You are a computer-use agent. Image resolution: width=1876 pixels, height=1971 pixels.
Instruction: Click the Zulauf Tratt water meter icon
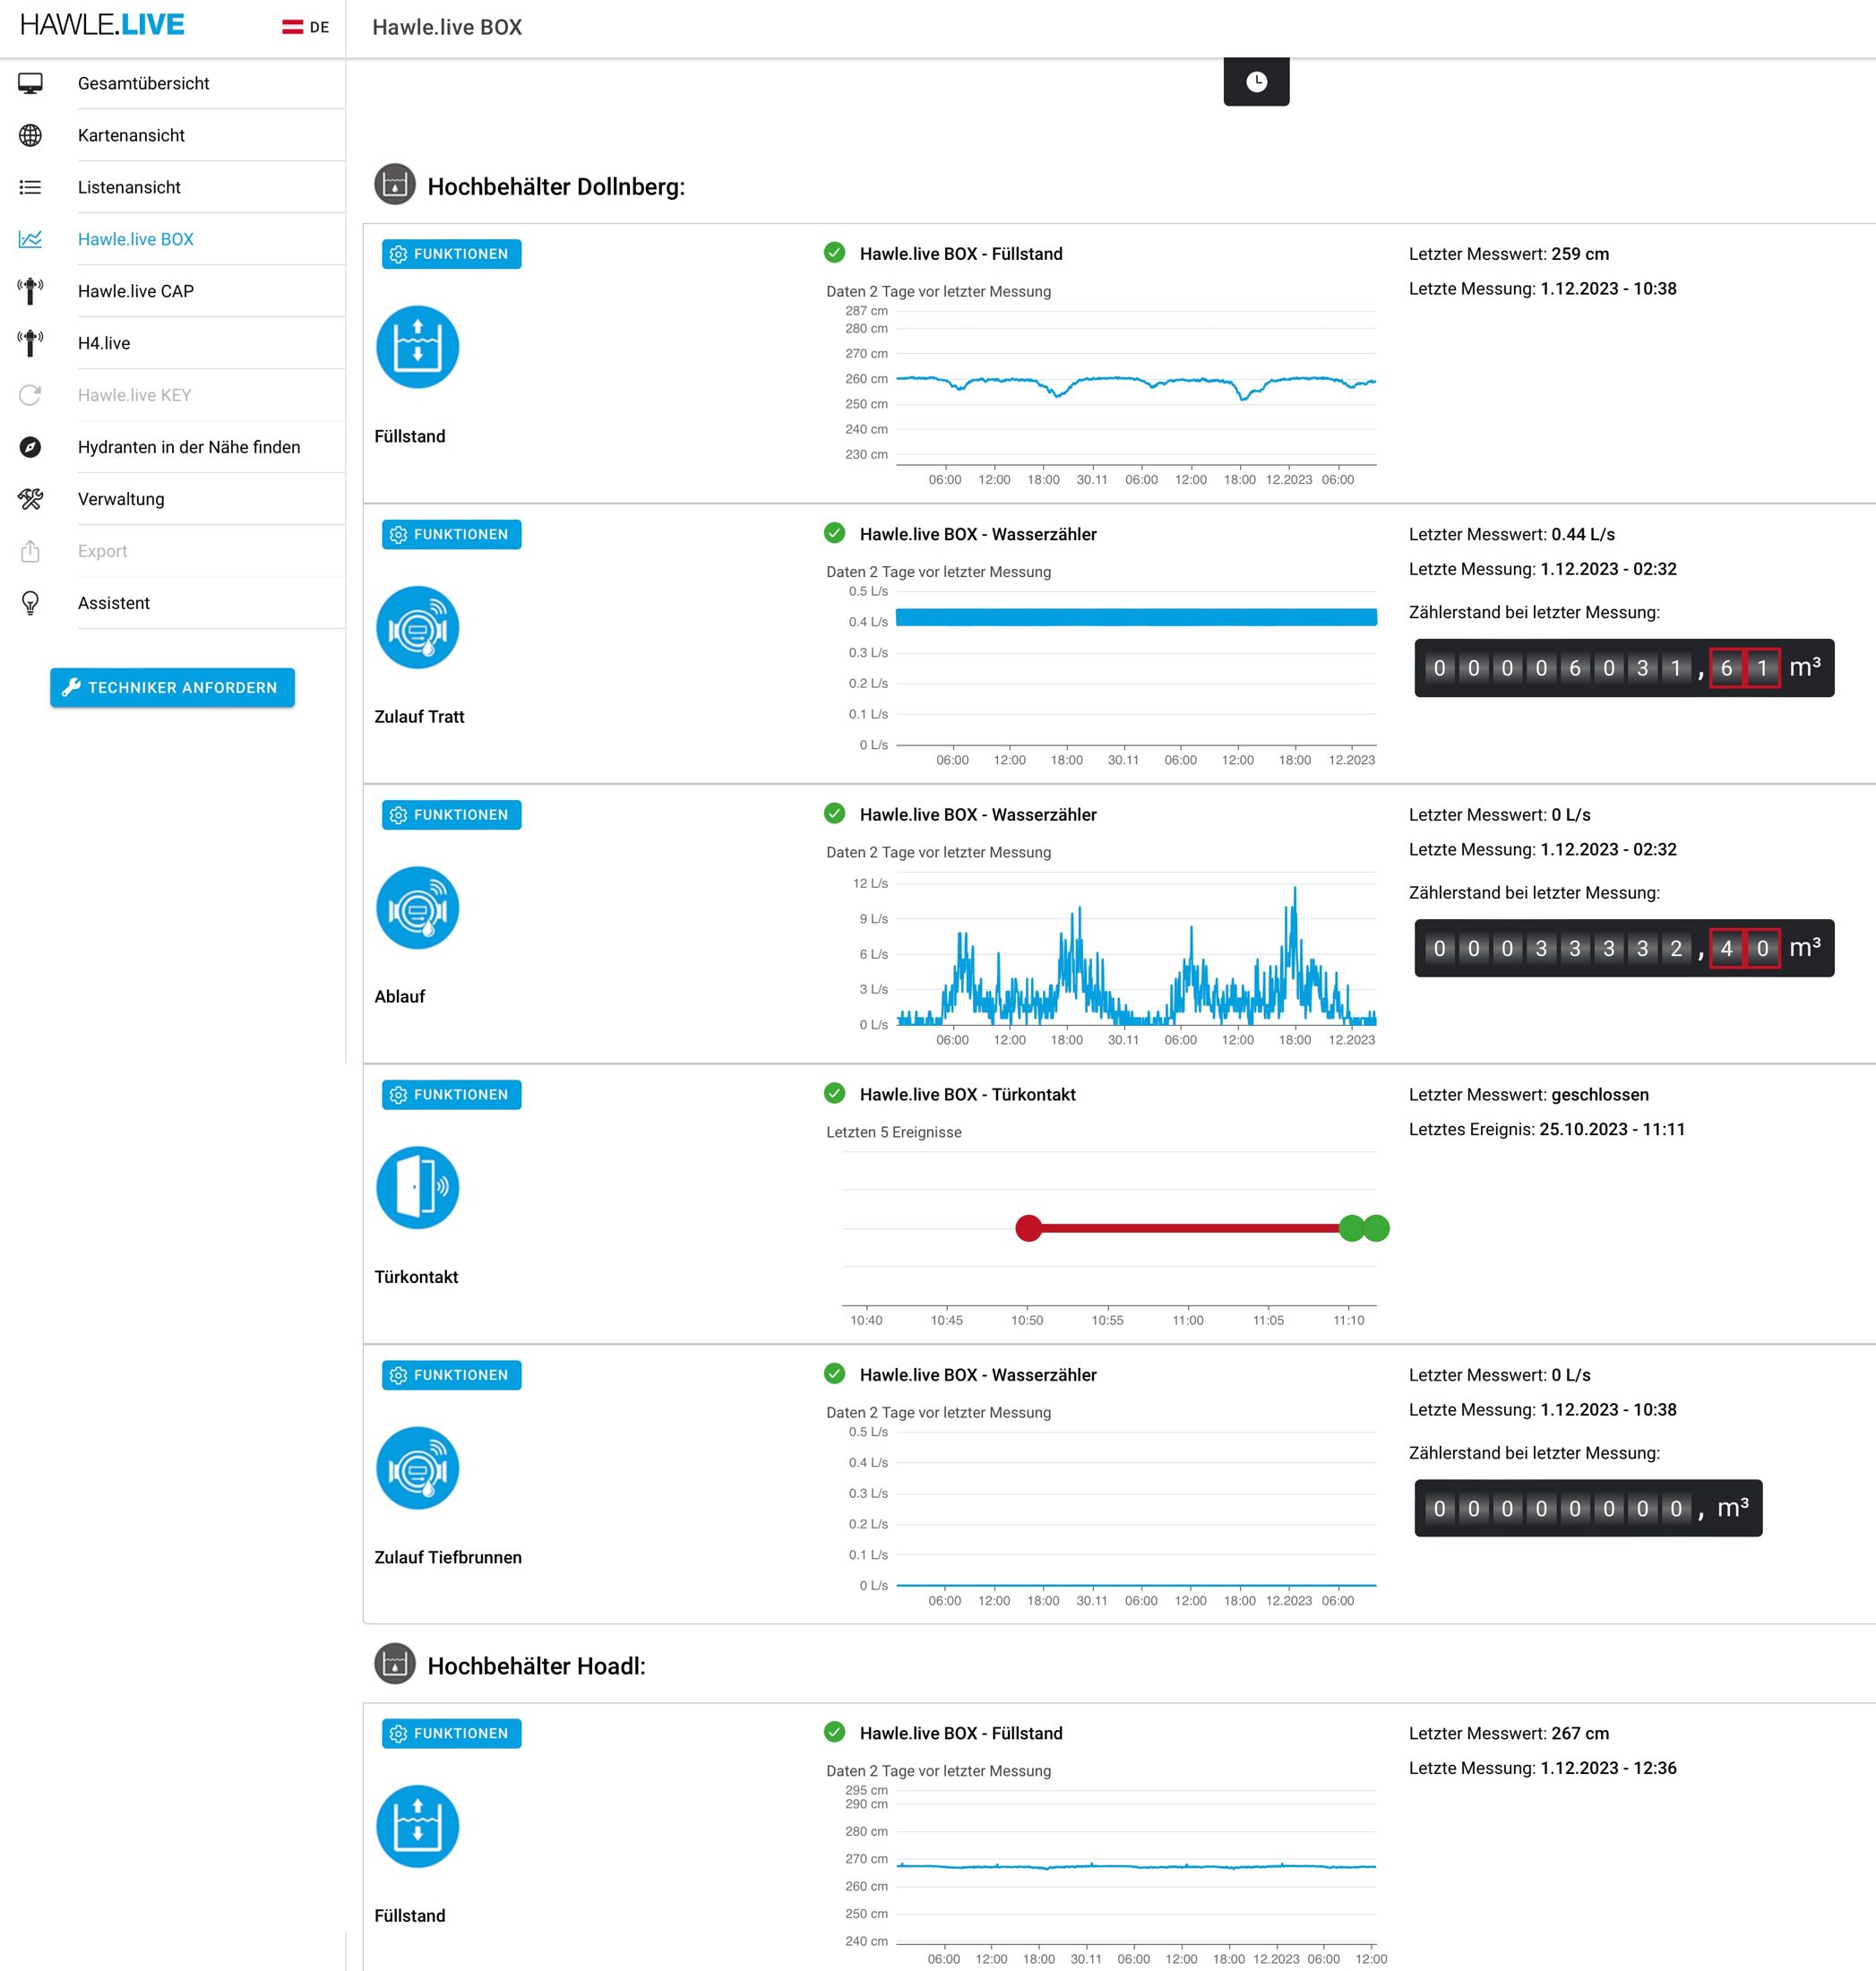click(x=417, y=627)
